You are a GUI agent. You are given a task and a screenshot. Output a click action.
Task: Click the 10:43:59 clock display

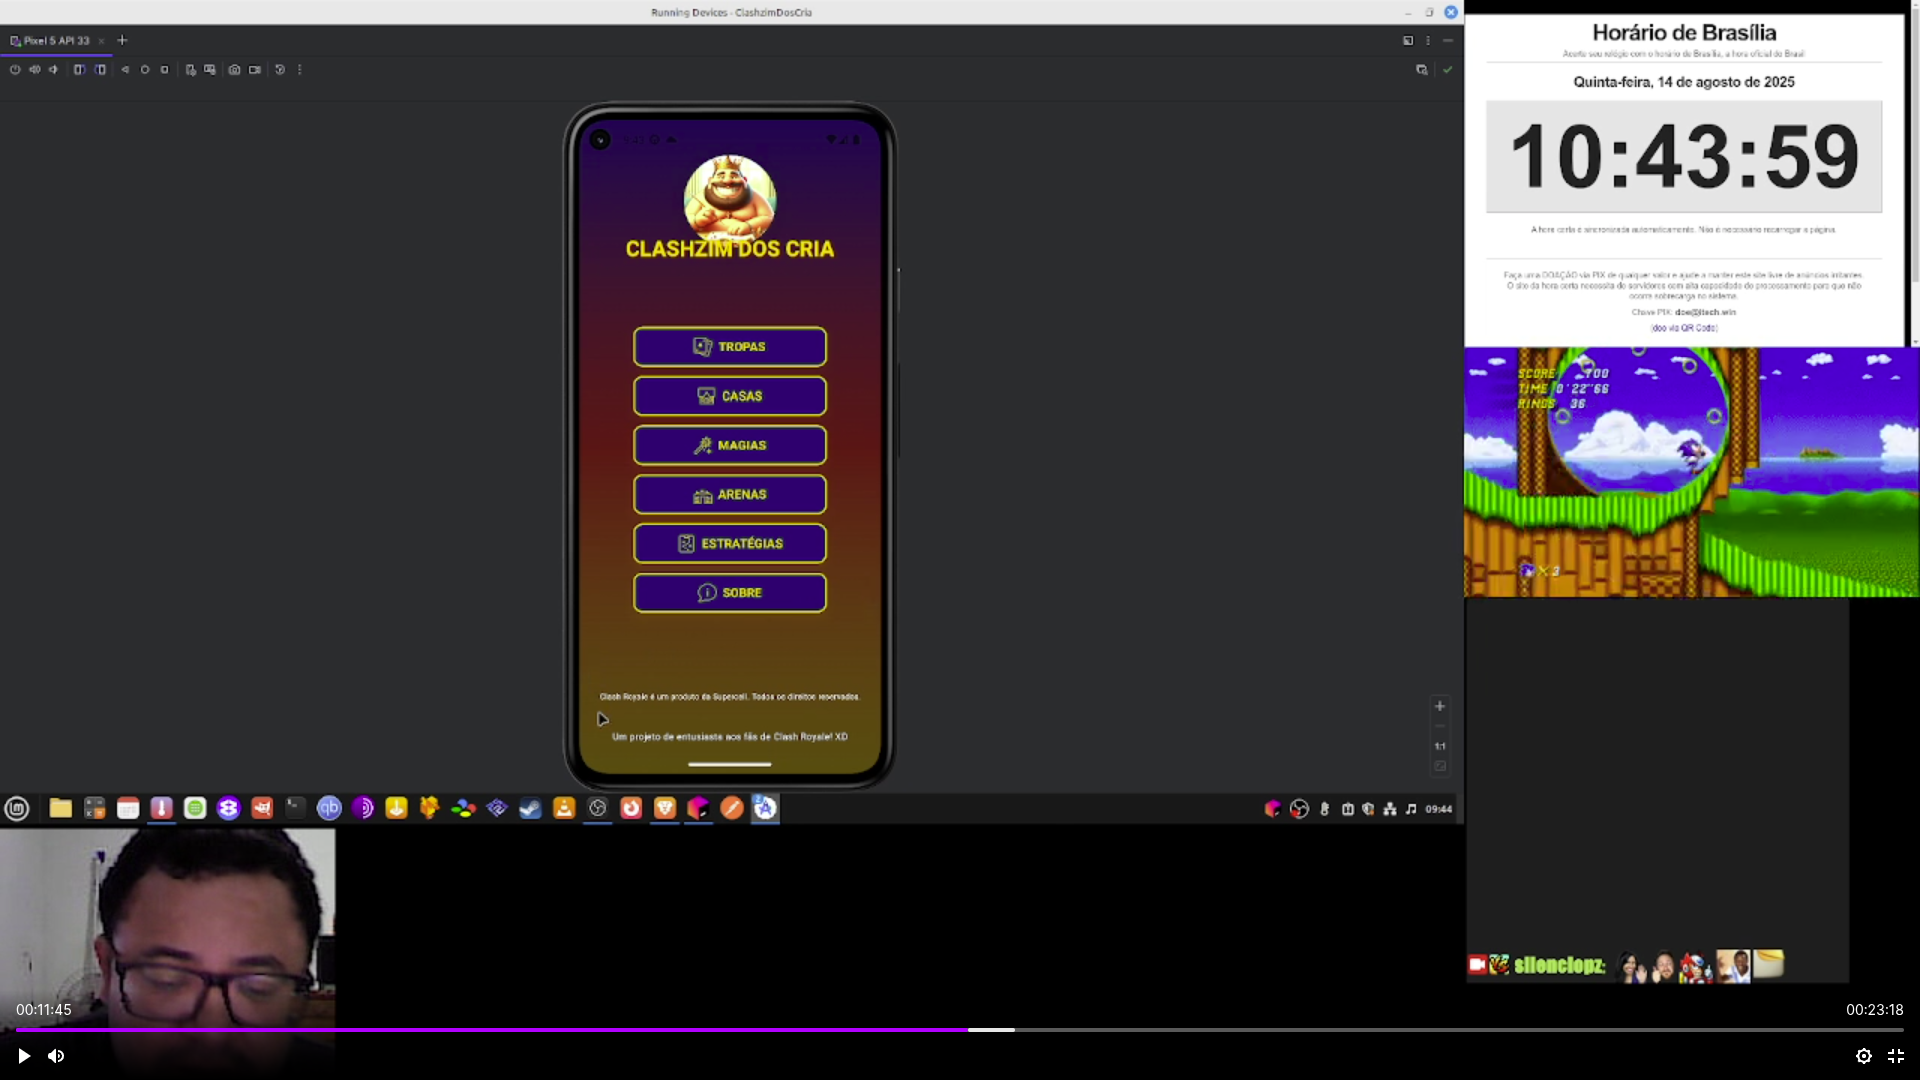pyautogui.click(x=1684, y=157)
